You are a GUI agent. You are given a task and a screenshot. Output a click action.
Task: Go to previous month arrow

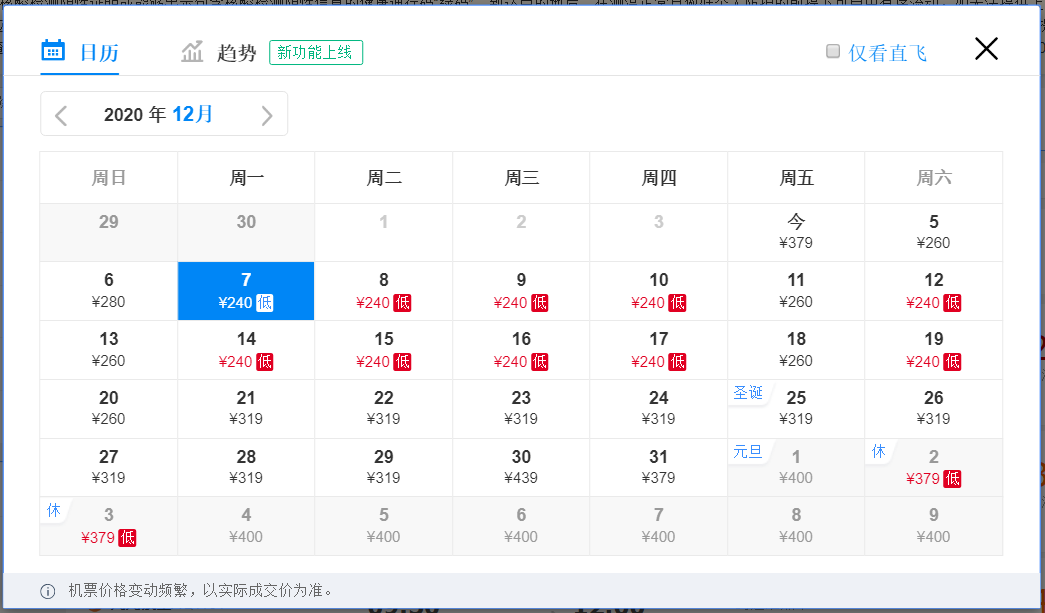[x=61, y=115]
